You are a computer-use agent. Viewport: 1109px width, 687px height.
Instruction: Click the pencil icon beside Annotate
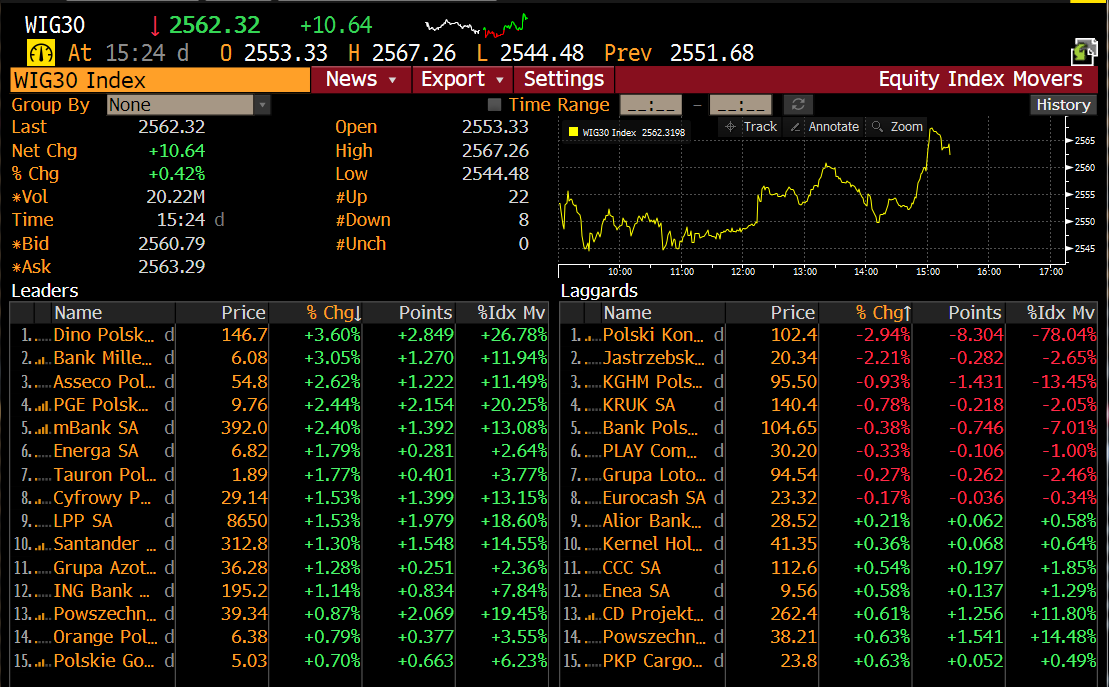[796, 127]
